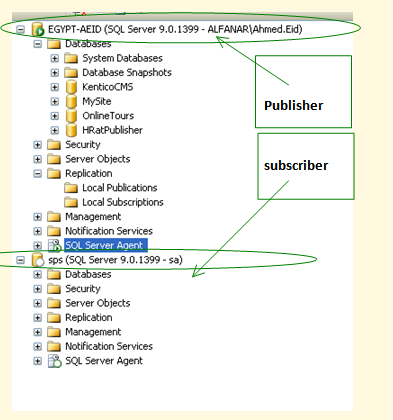Image resolution: width=393 pixels, height=420 pixels.
Task: Select the sps (SQL Server 9.0.1399 - sa) label
Action: 115,260
